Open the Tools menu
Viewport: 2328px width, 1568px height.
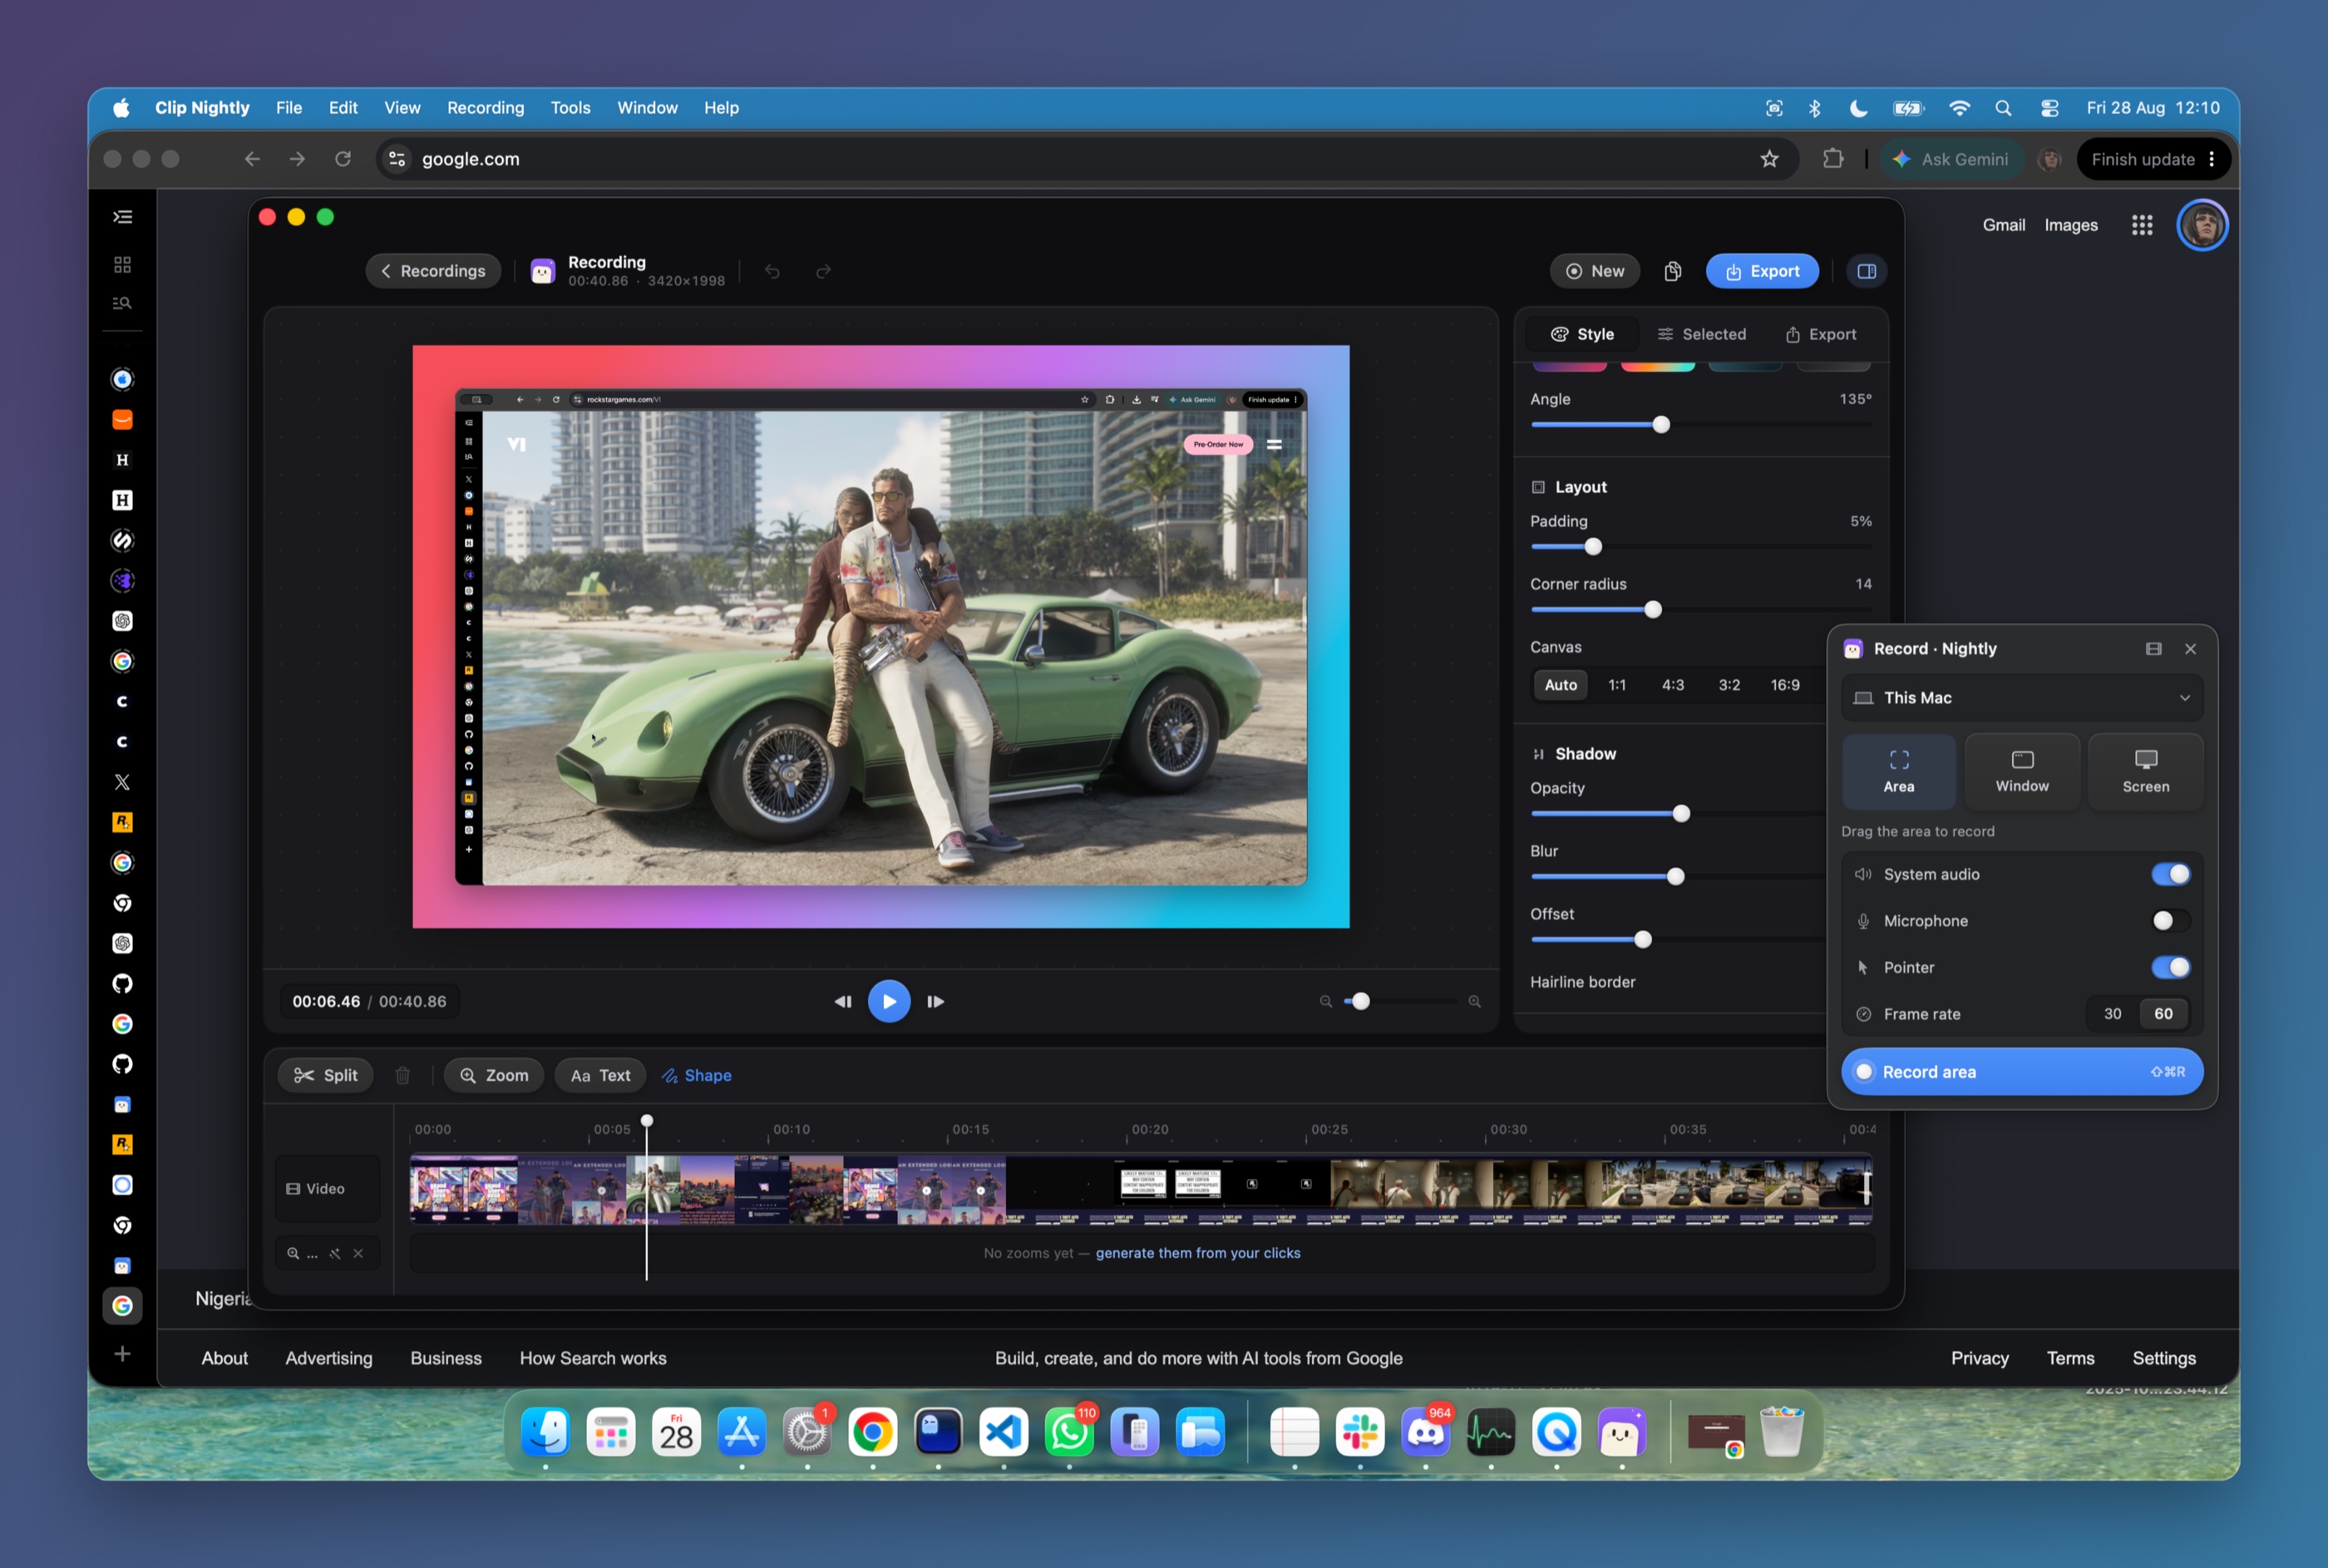point(570,108)
